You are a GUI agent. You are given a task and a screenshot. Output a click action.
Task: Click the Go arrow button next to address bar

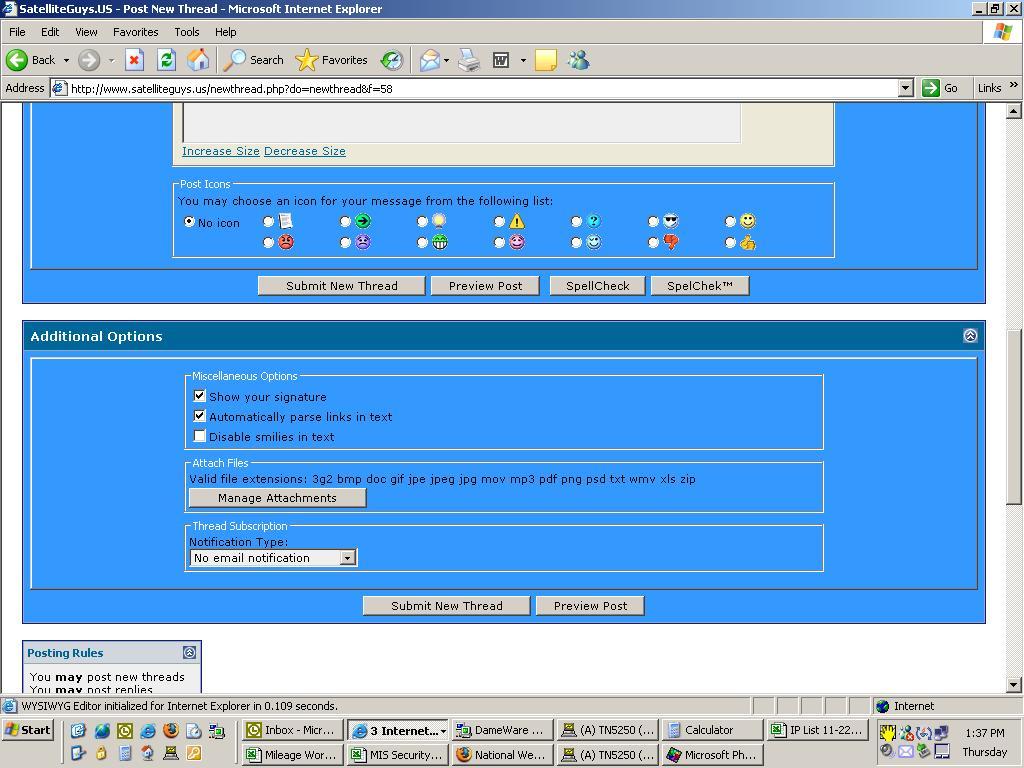[939, 88]
